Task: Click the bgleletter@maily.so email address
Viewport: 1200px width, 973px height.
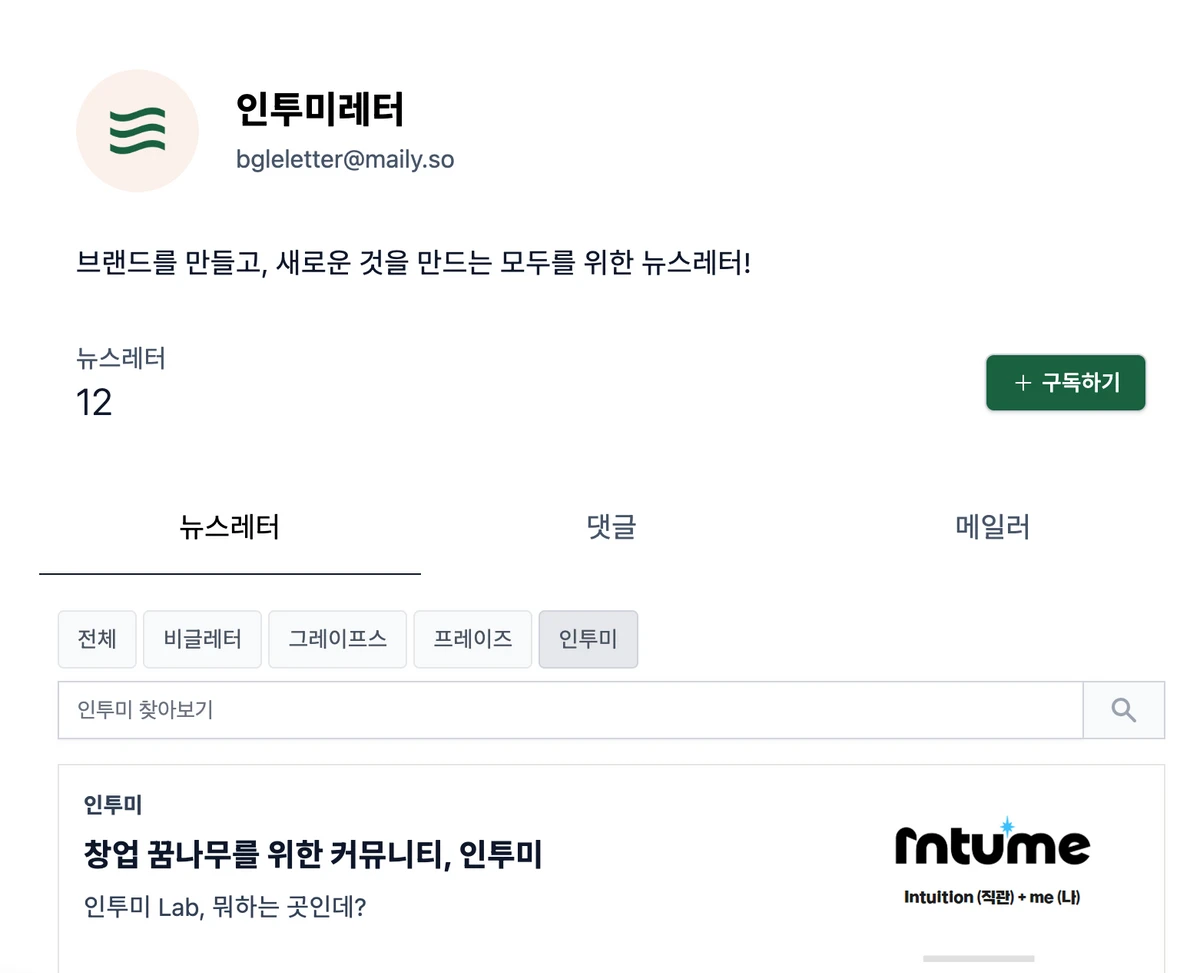Action: click(345, 159)
